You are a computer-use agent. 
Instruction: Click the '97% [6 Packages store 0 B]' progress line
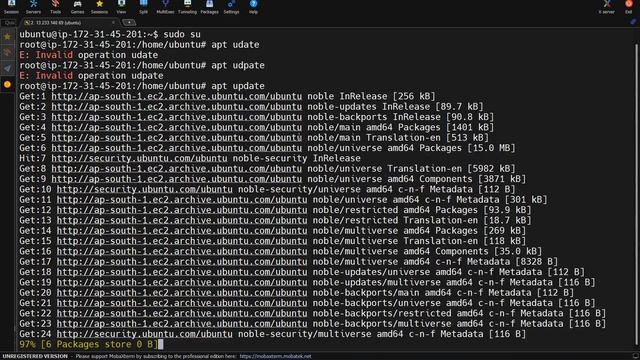[88, 344]
